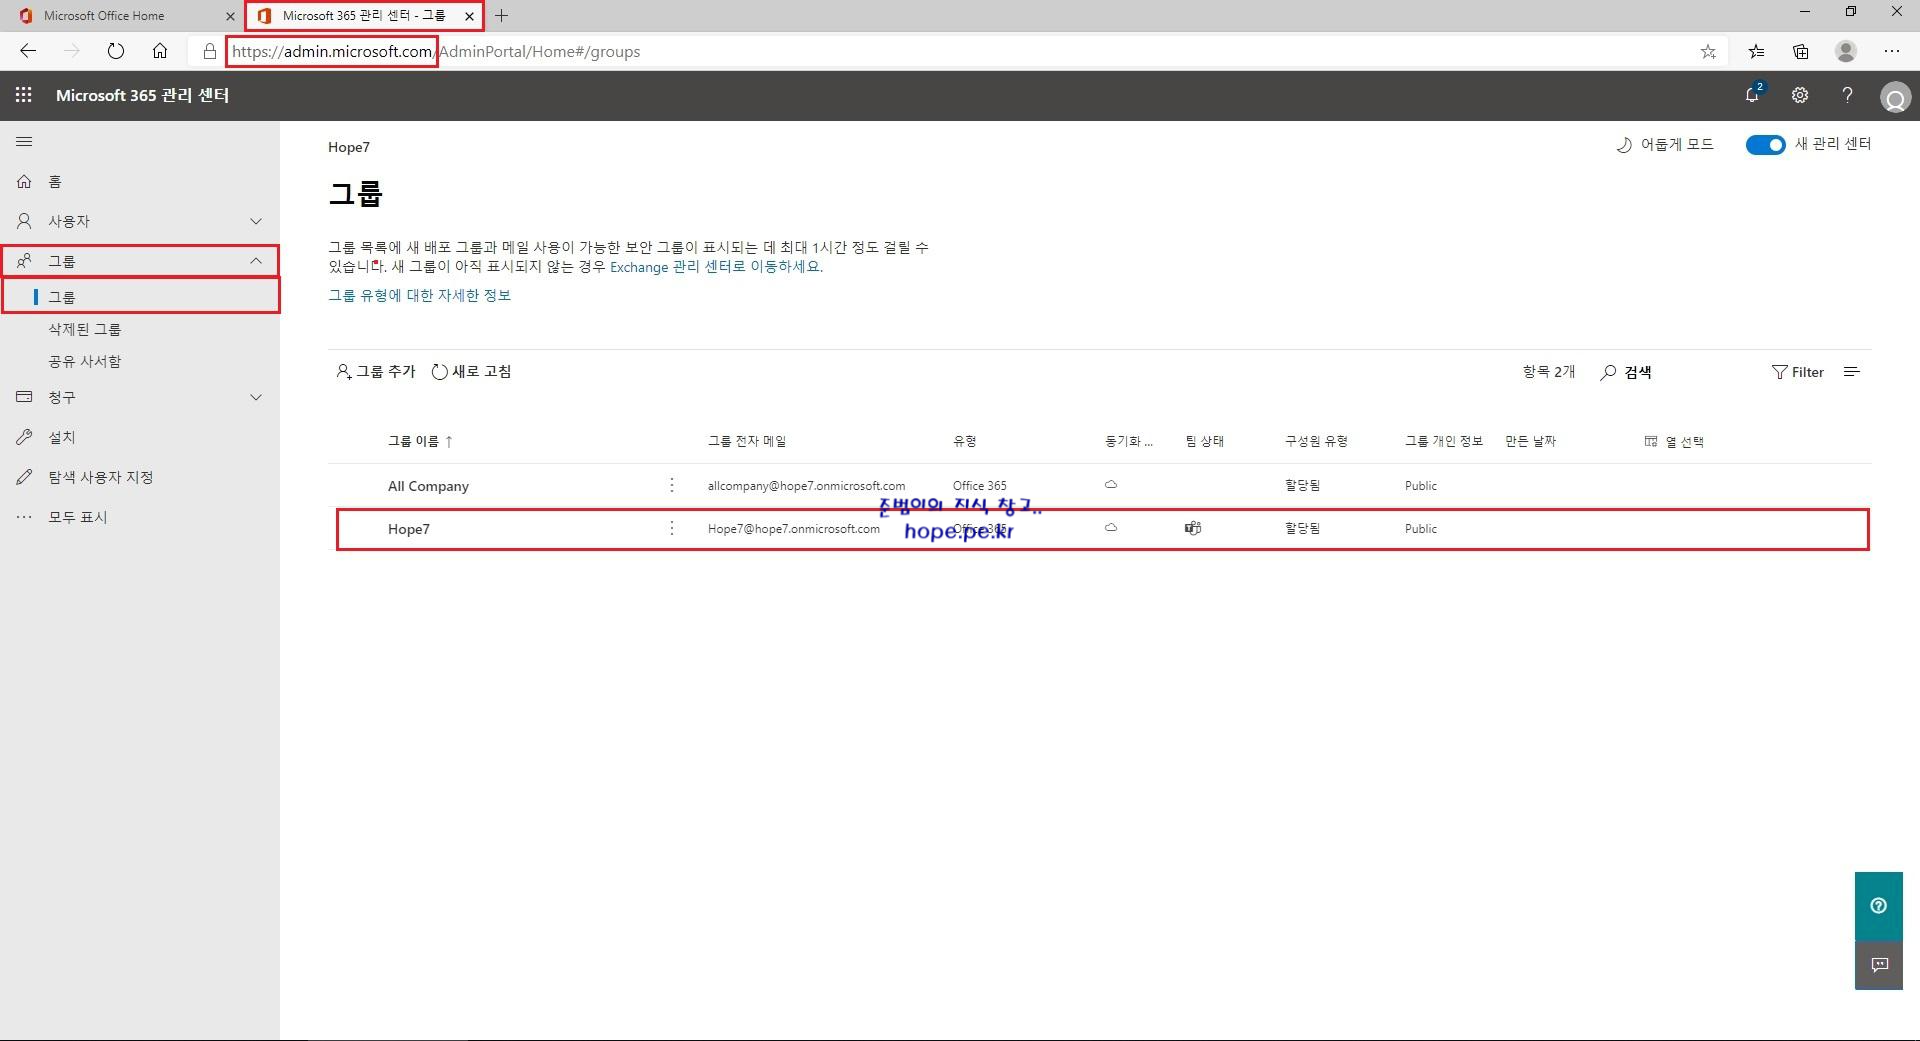
Task: Click the Hope7@hope7.onmicrosoft.com email
Action: coord(794,529)
